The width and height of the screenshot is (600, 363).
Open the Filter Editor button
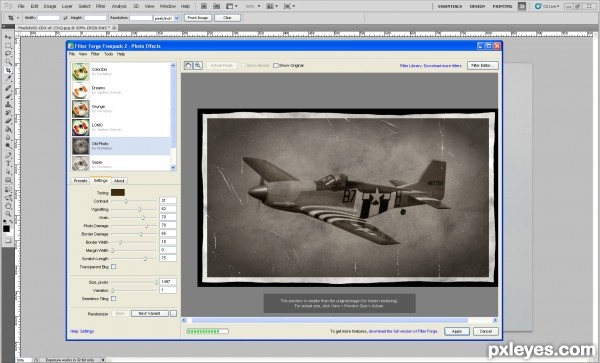tap(483, 65)
